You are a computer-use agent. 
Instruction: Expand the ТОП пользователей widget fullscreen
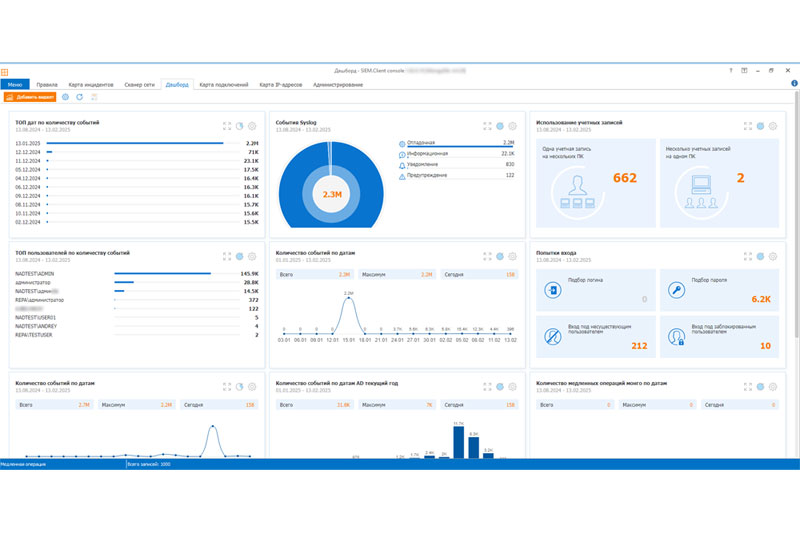pos(227,257)
